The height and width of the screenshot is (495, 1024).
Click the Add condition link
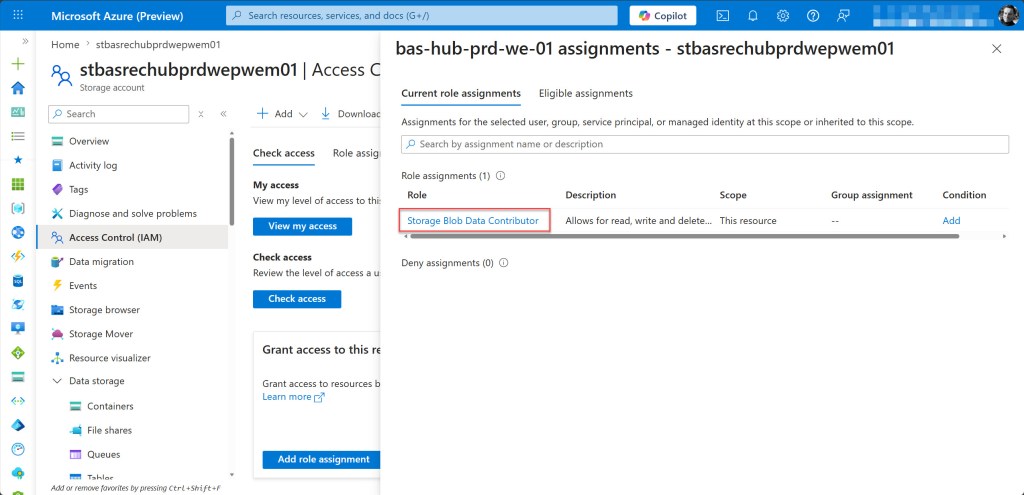coord(951,220)
